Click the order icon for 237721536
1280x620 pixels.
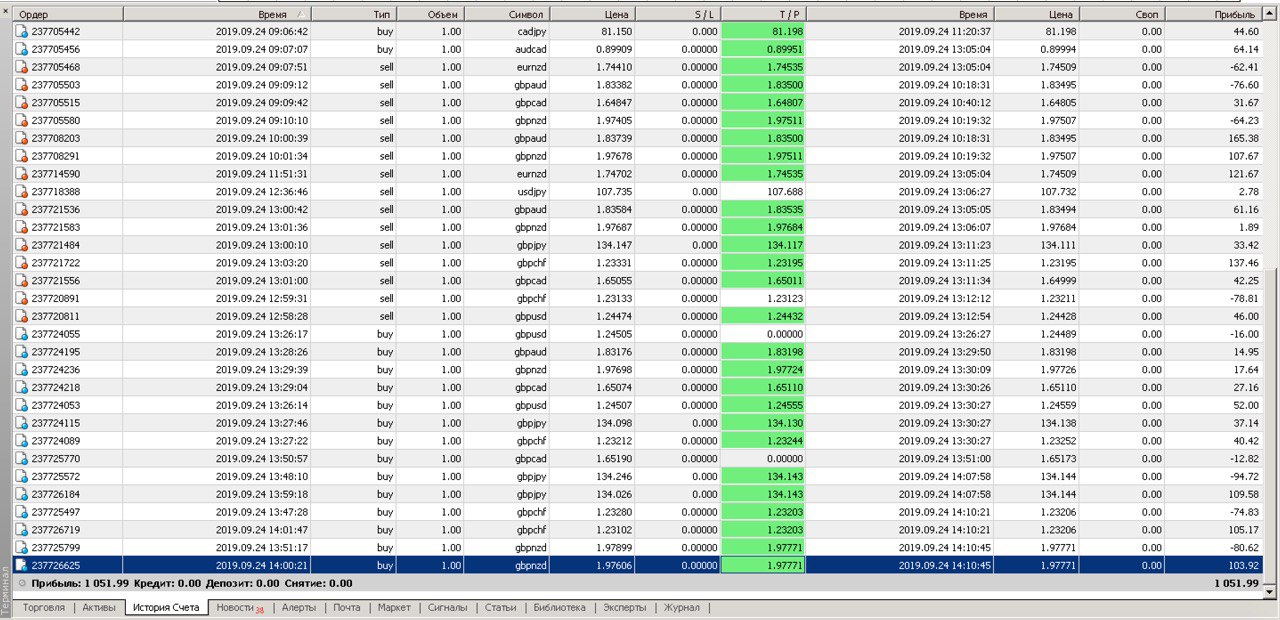point(21,209)
